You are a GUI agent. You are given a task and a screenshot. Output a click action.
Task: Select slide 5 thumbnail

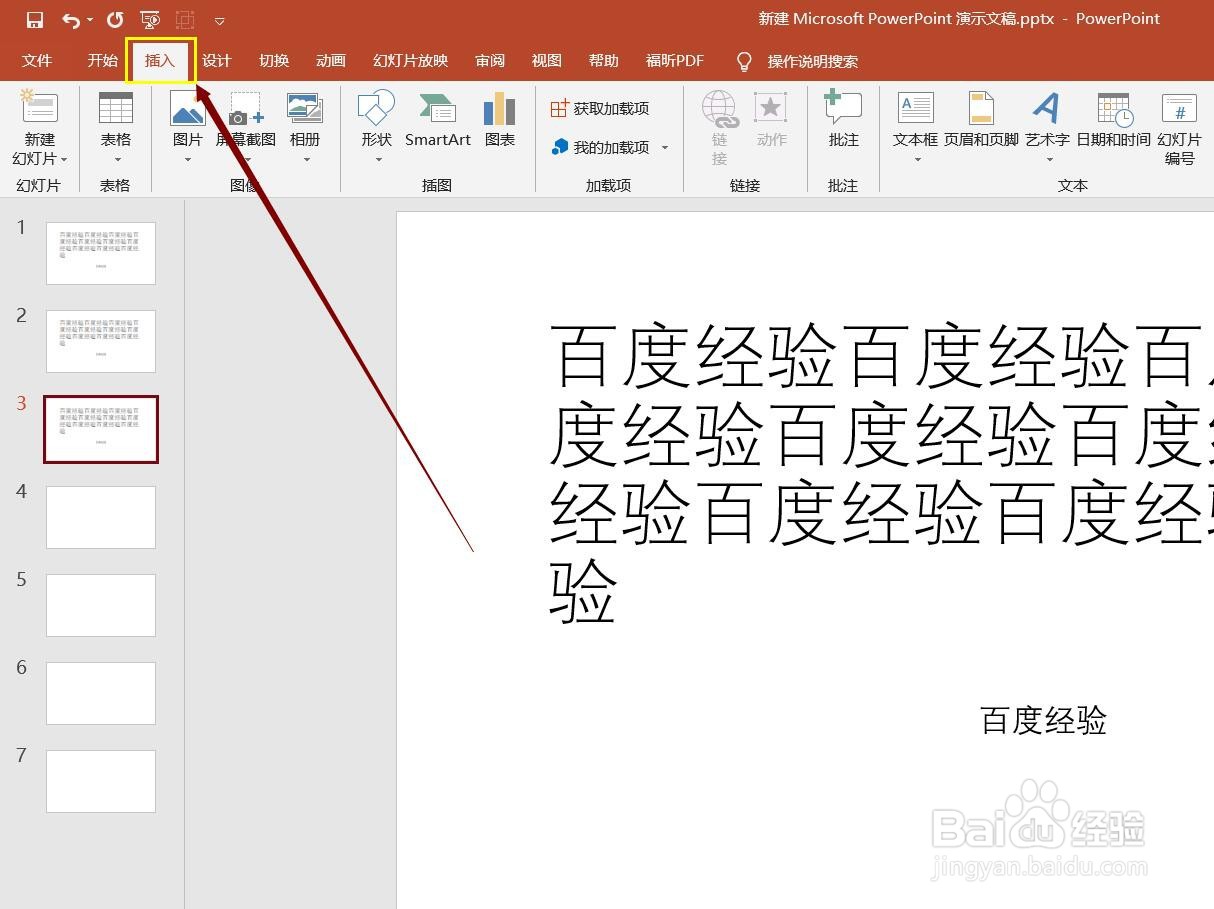[x=101, y=605]
